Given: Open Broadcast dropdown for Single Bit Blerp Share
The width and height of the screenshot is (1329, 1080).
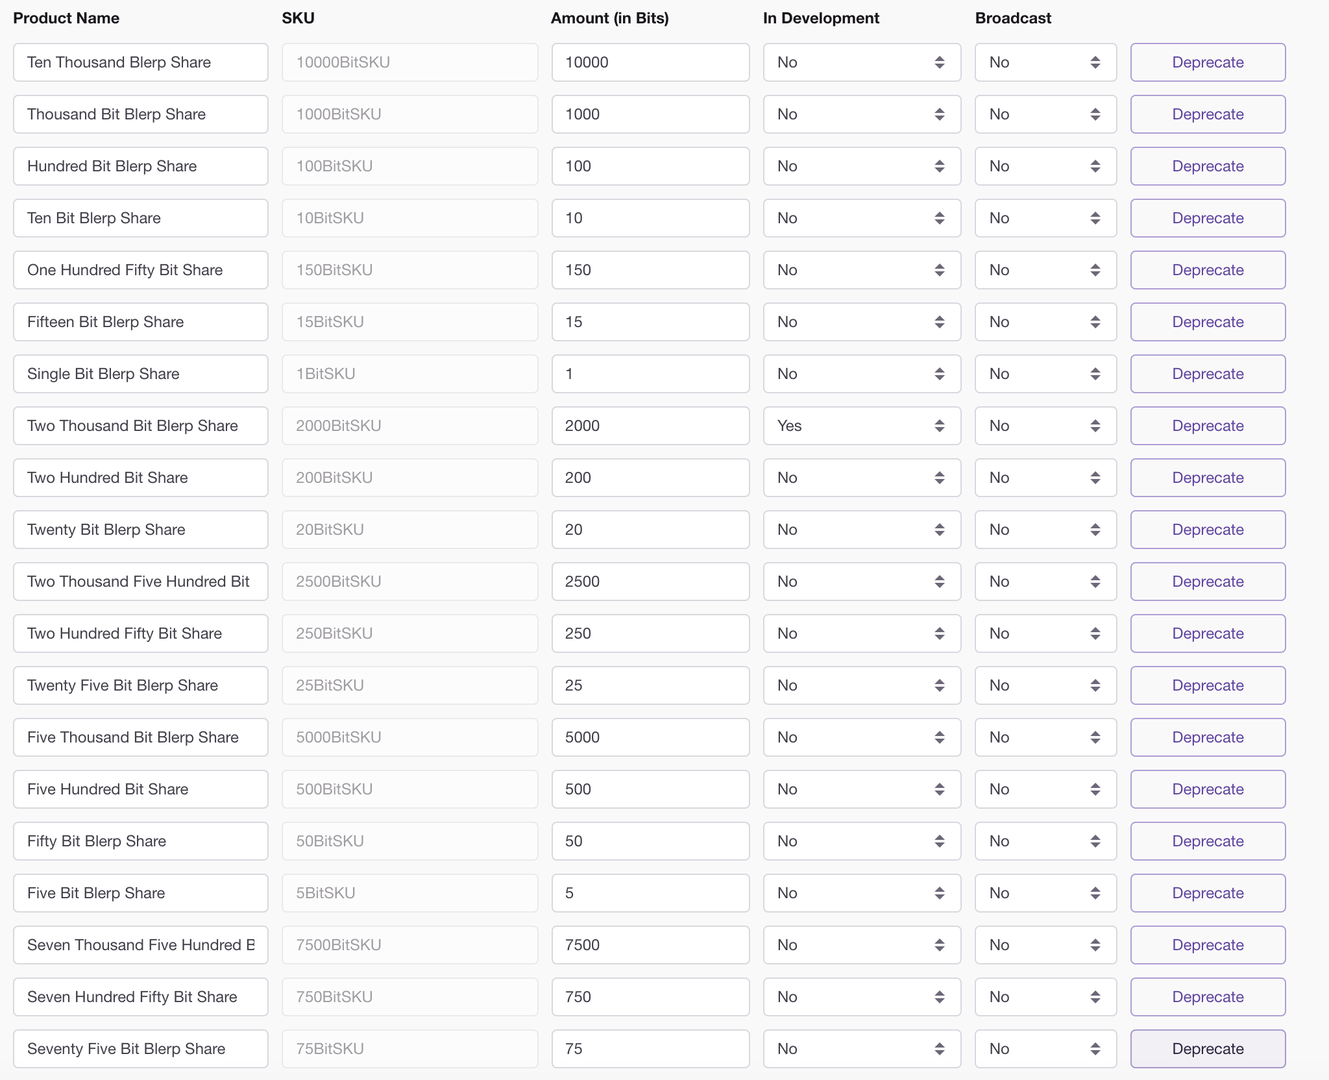Looking at the screenshot, I should pyautogui.click(x=1045, y=374).
